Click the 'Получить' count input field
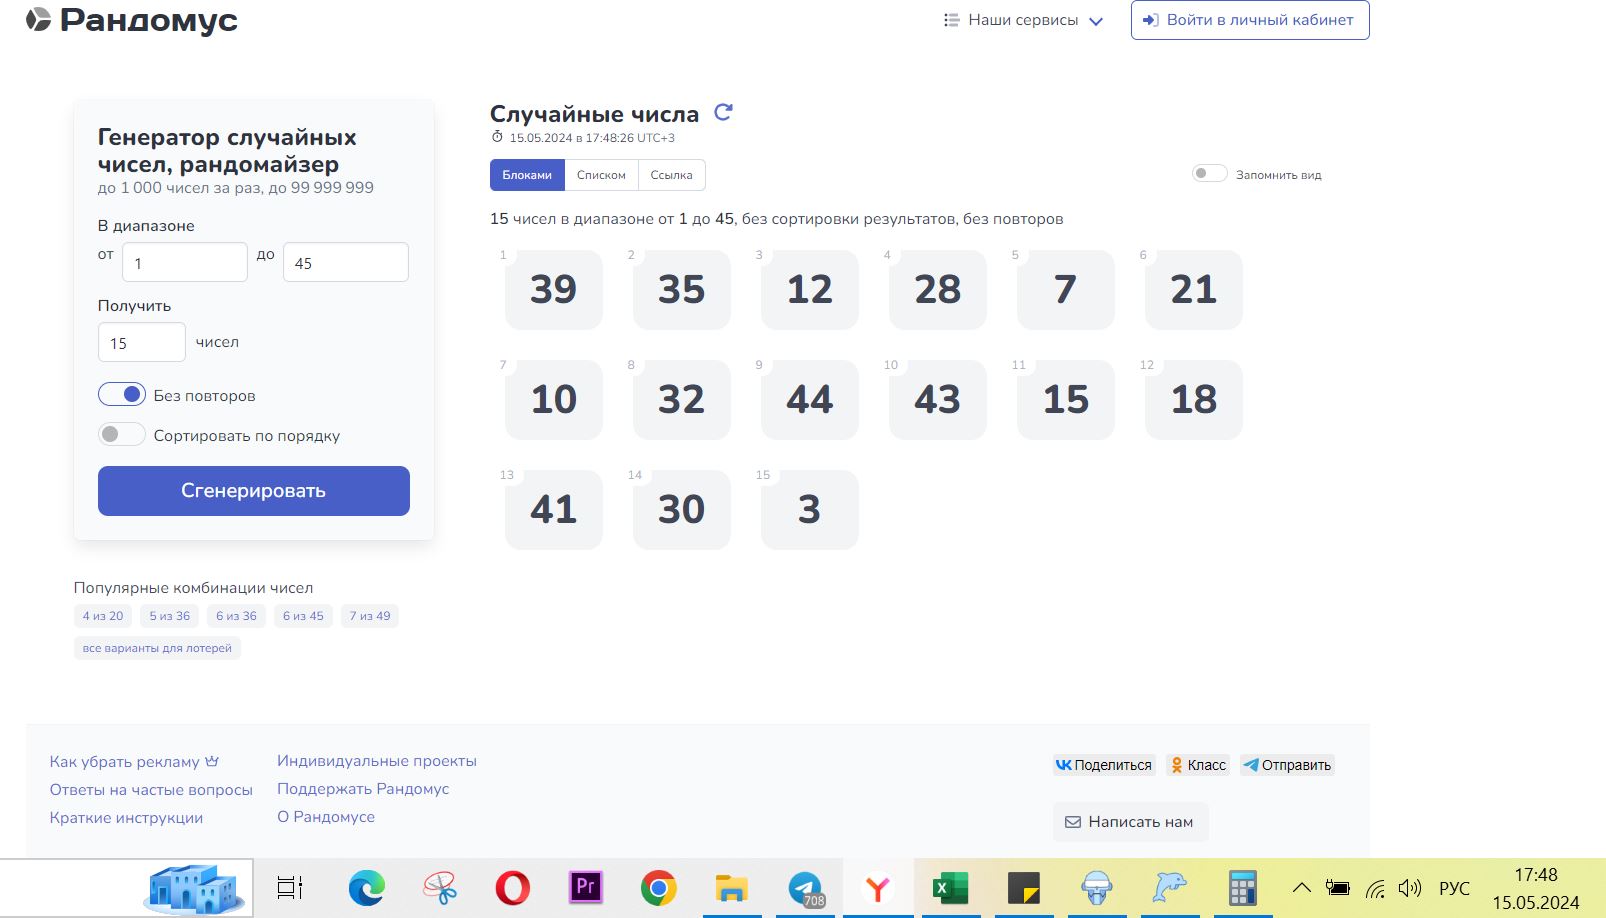 [x=142, y=342]
